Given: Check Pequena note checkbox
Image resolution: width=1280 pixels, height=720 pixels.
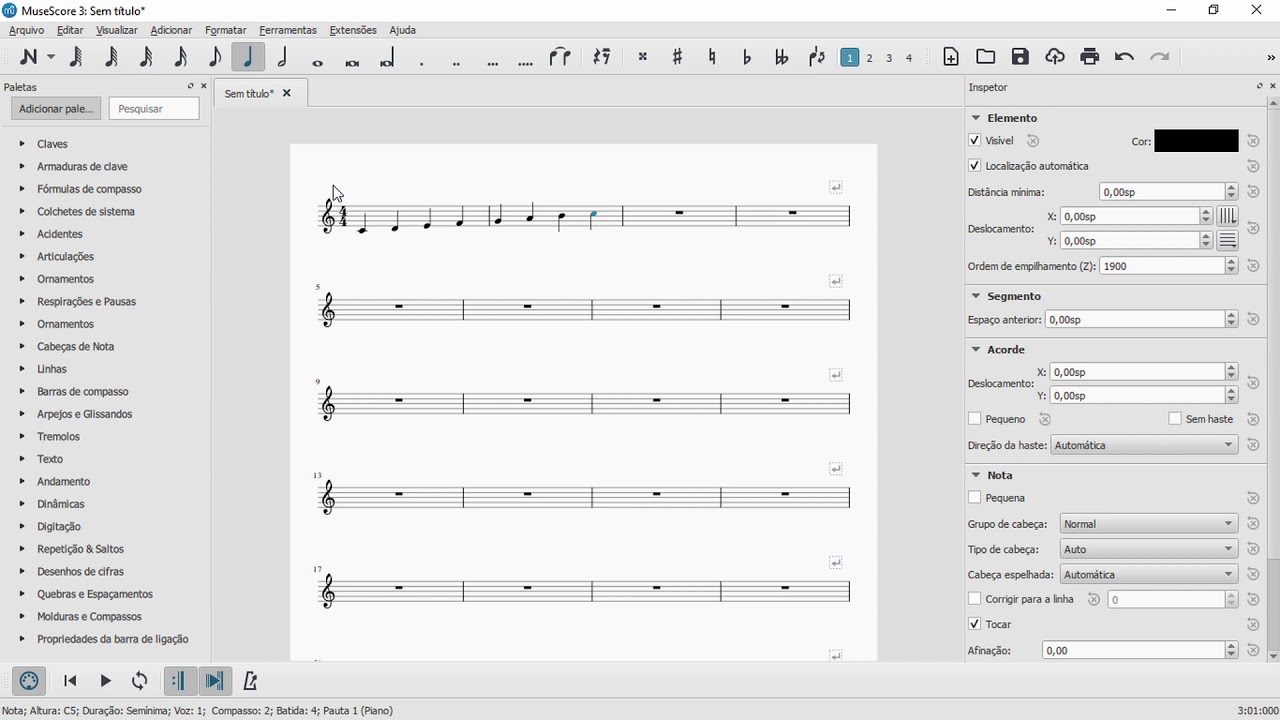Looking at the screenshot, I should point(975,497).
